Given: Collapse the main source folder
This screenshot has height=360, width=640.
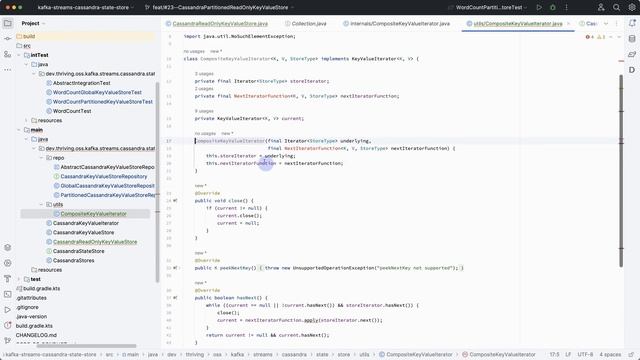Looking at the screenshot, I should (19, 130).
